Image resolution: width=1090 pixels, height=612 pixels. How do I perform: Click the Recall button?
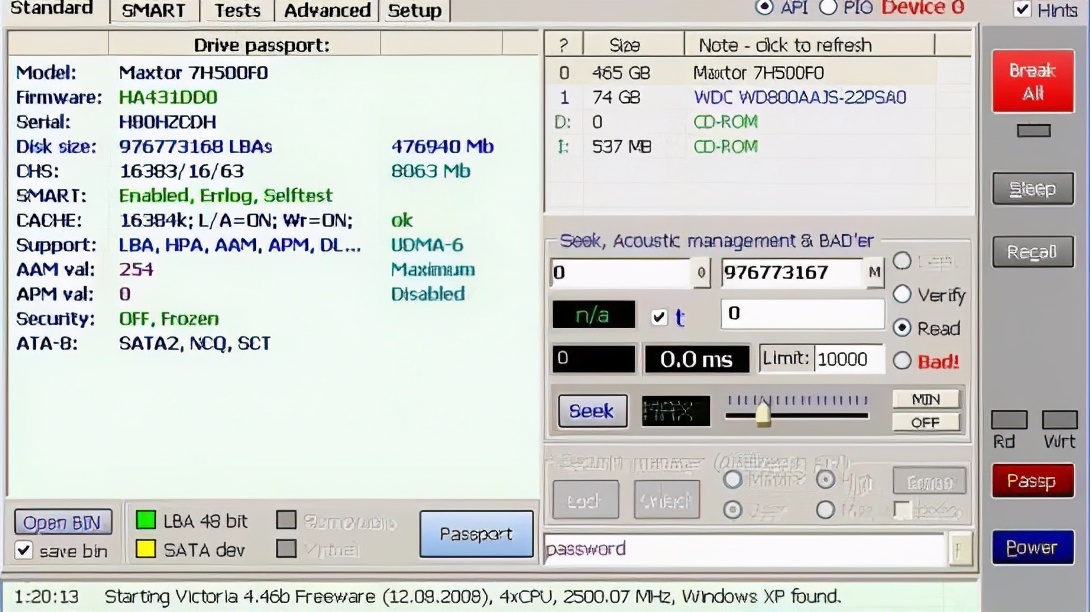pos(1032,252)
